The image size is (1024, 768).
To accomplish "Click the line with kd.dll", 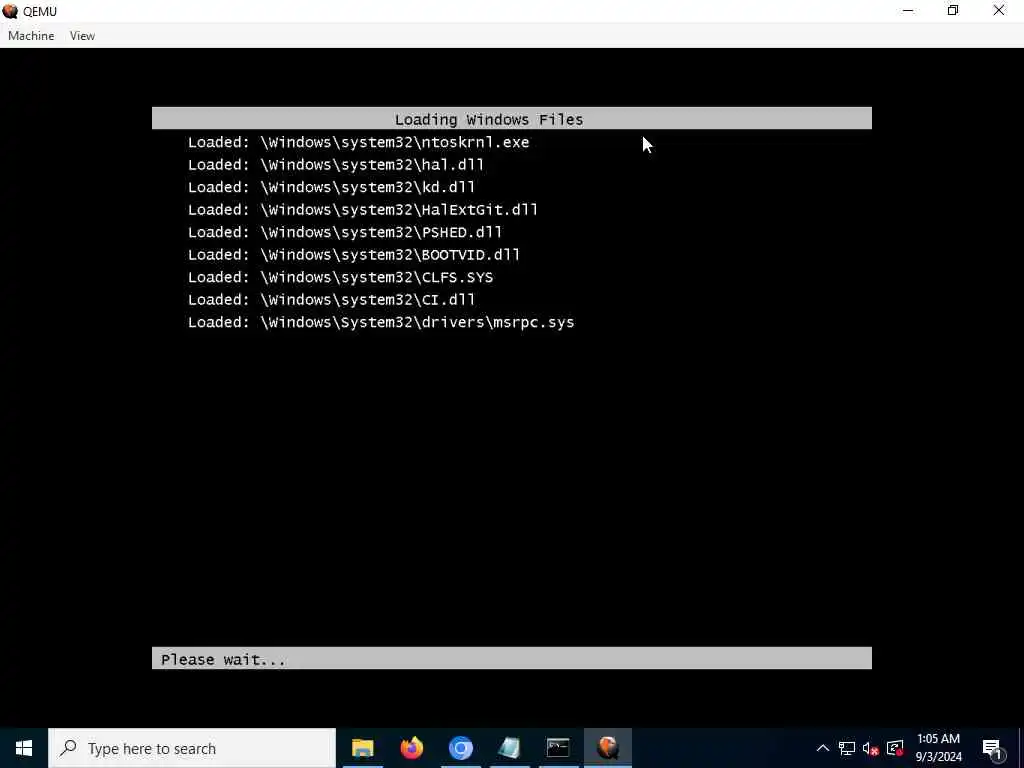I will (332, 187).
